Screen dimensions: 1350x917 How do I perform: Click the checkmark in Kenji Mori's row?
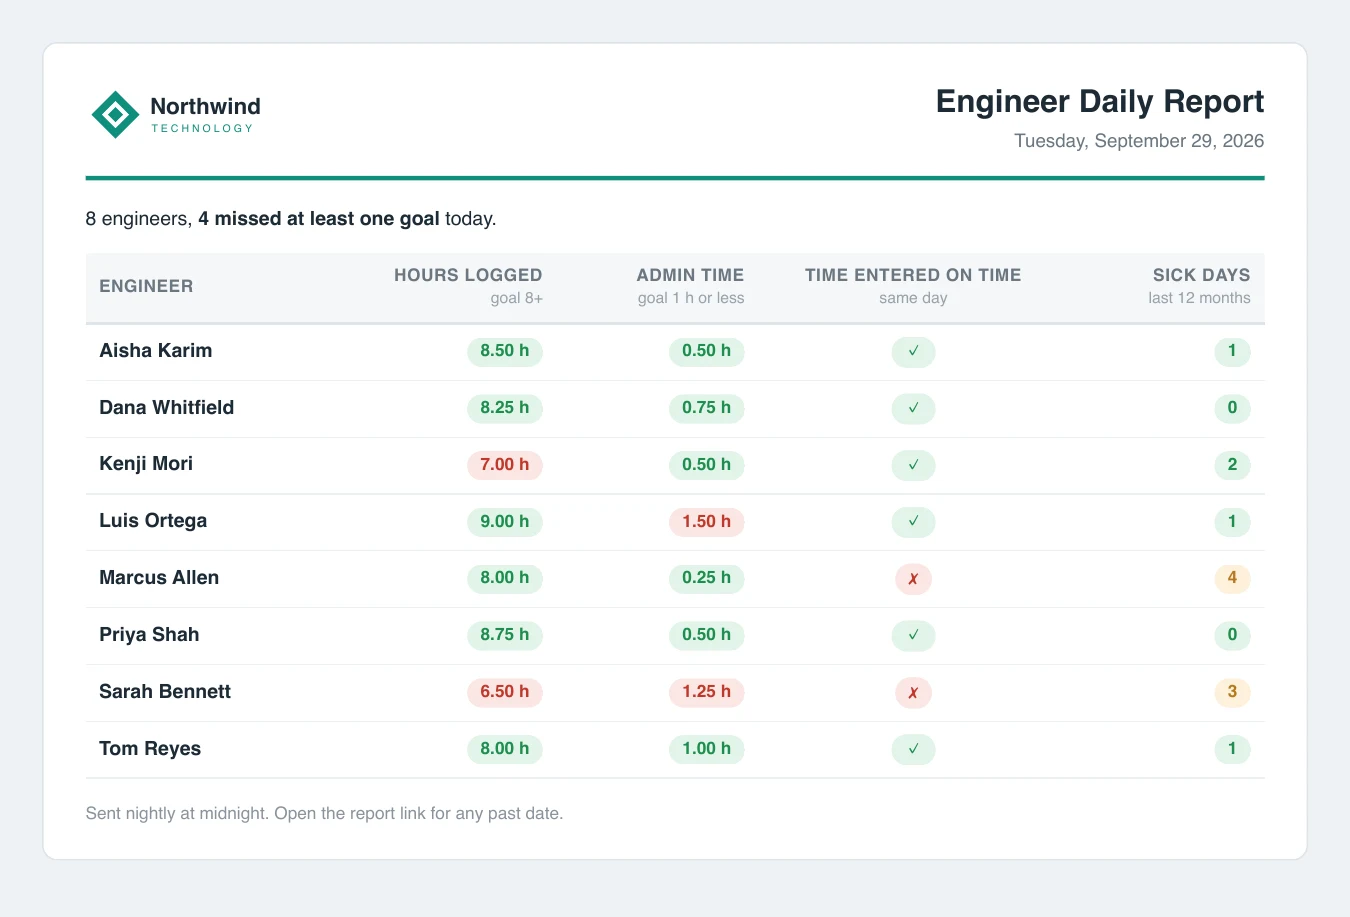click(x=913, y=465)
